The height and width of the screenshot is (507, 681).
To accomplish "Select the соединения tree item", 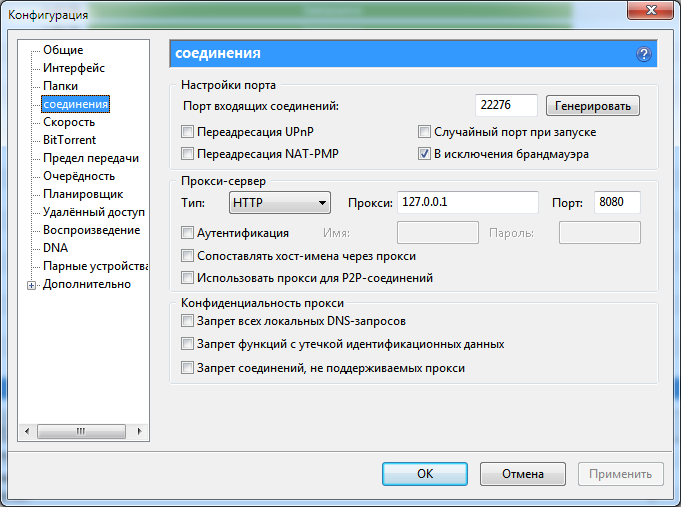I will coord(76,104).
